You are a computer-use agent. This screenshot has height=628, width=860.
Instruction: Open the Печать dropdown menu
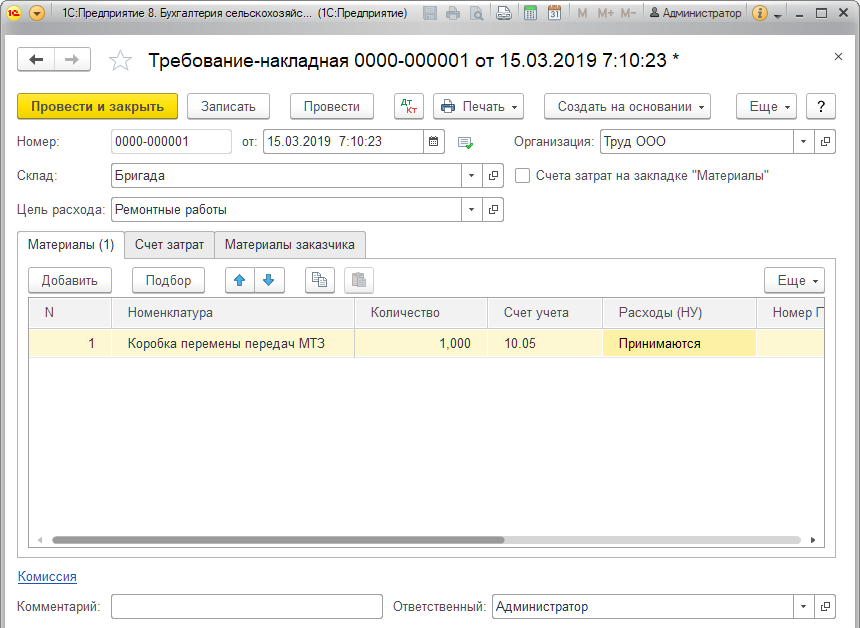(478, 106)
